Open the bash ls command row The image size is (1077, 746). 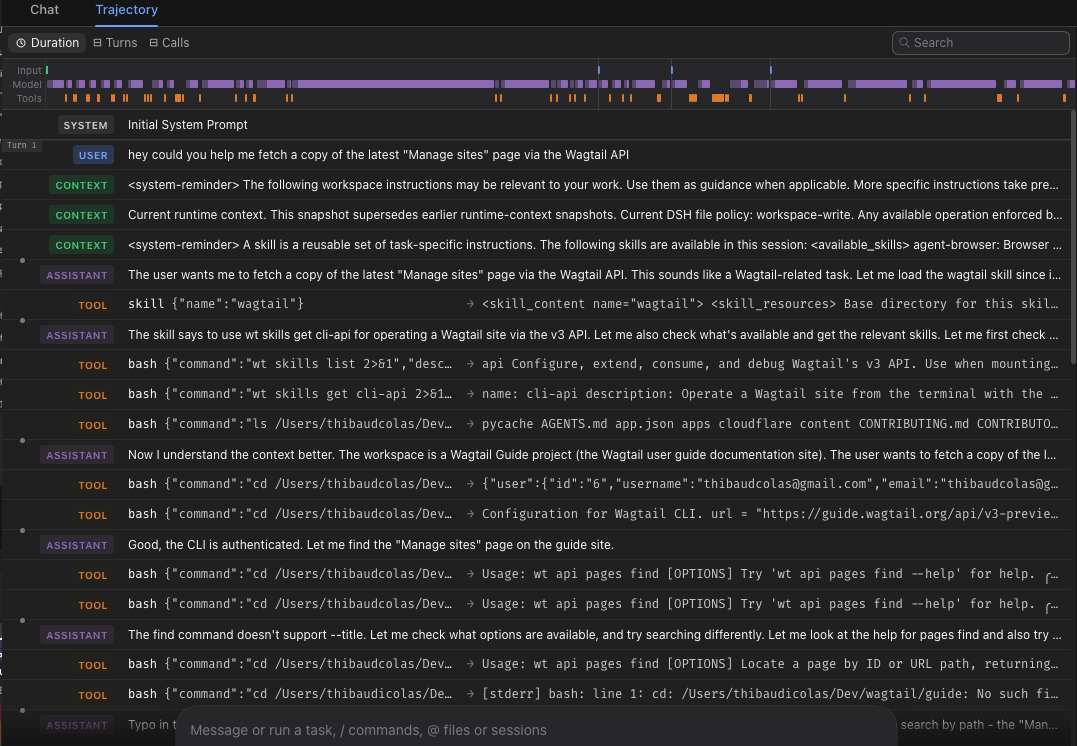pyautogui.click(x=536, y=425)
